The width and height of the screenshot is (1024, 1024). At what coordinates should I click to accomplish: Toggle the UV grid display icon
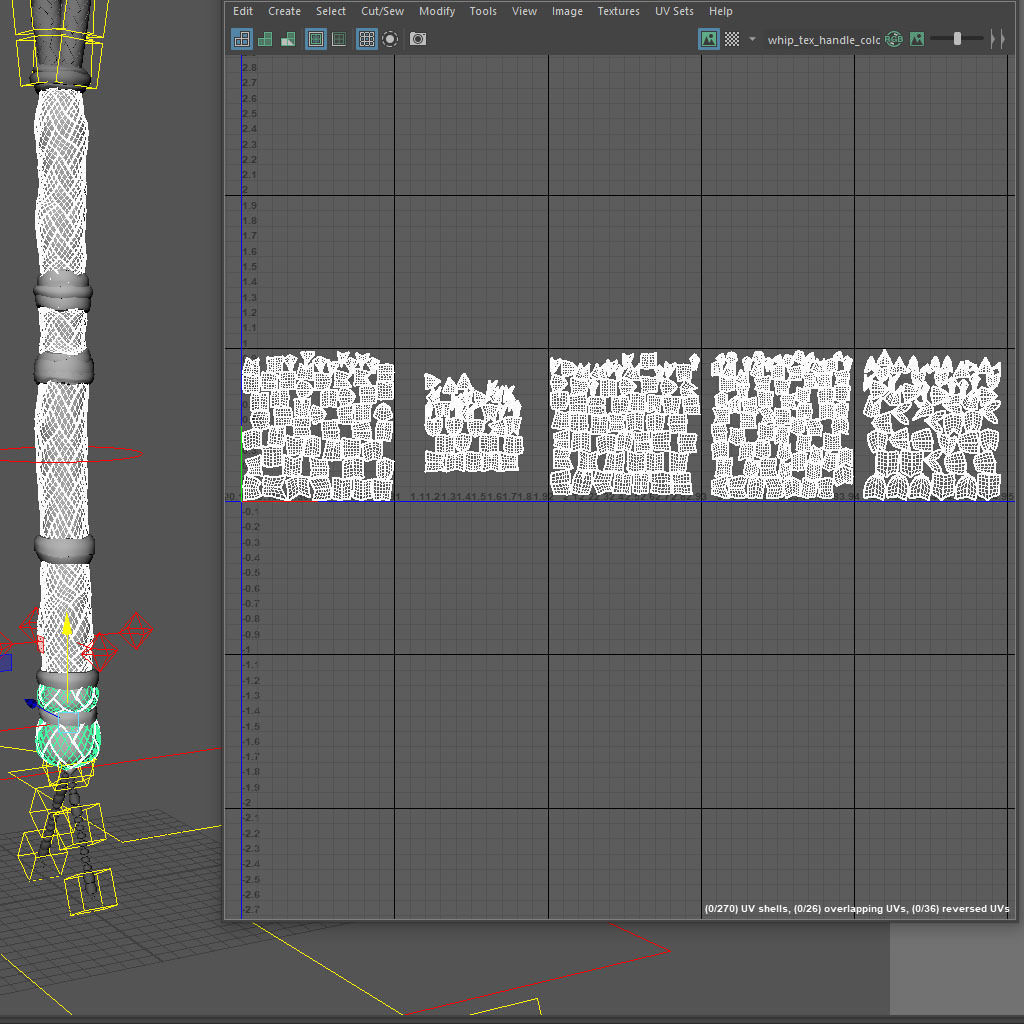click(367, 39)
